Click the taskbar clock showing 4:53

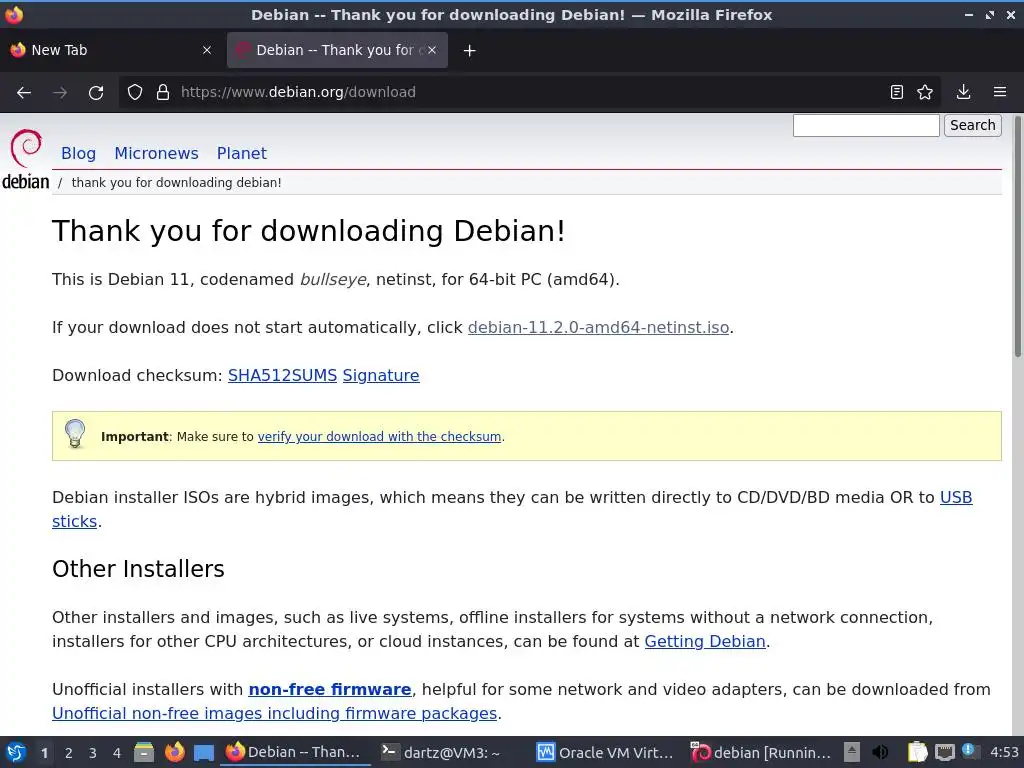(x=1004, y=752)
